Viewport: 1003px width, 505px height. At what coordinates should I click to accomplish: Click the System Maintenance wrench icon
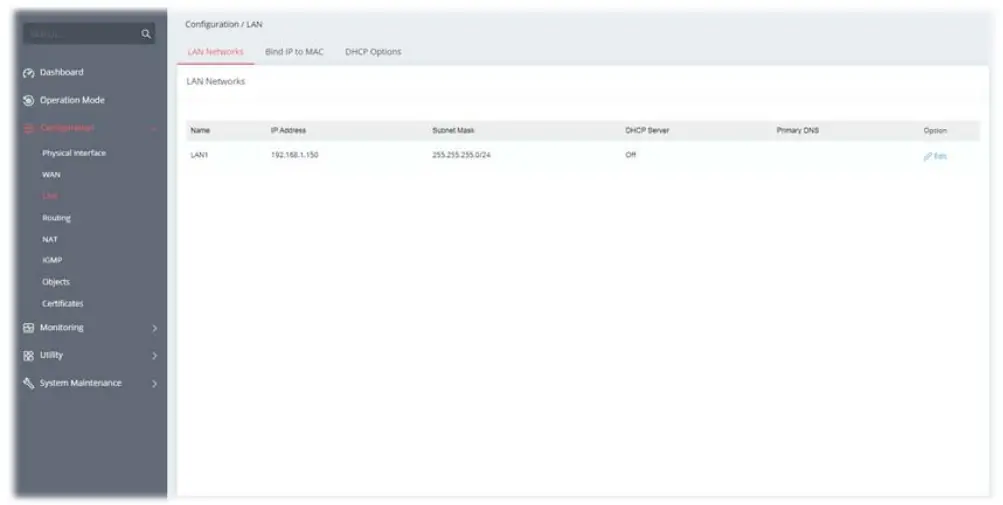(x=28, y=383)
